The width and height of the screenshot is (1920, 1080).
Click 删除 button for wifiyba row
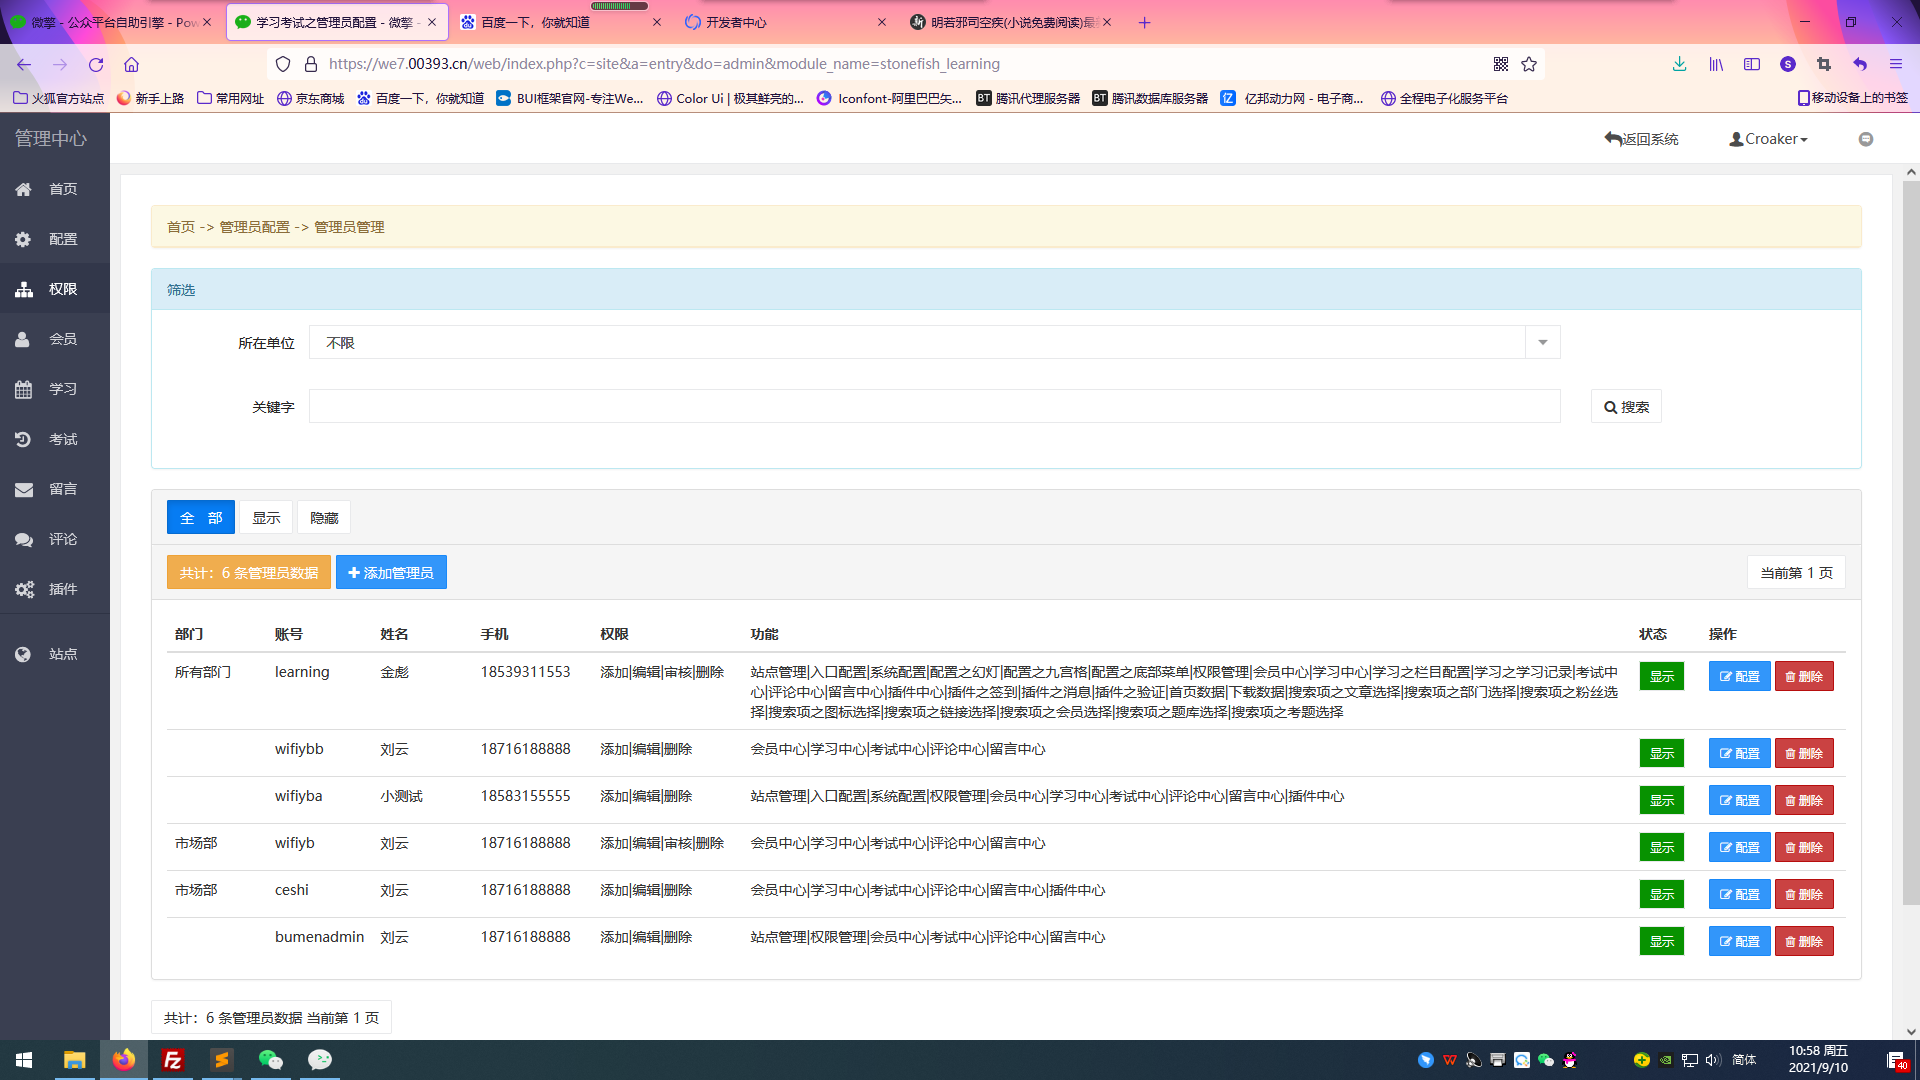click(1804, 801)
